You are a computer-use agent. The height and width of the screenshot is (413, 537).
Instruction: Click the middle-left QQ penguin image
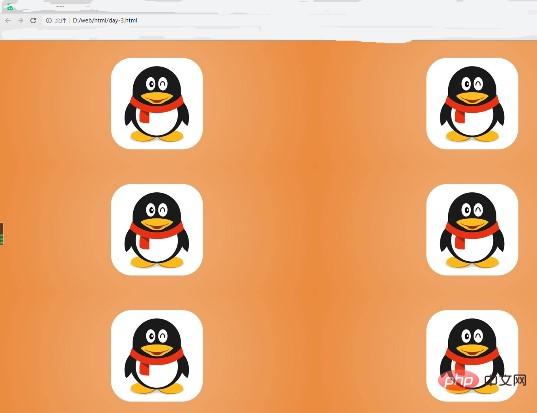(157, 229)
